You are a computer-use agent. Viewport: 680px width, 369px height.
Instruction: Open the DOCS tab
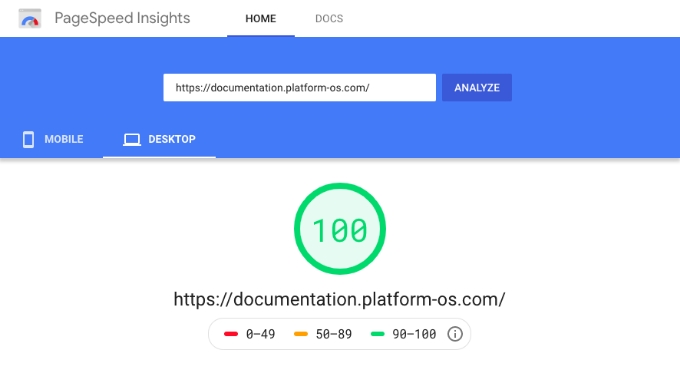(x=329, y=18)
